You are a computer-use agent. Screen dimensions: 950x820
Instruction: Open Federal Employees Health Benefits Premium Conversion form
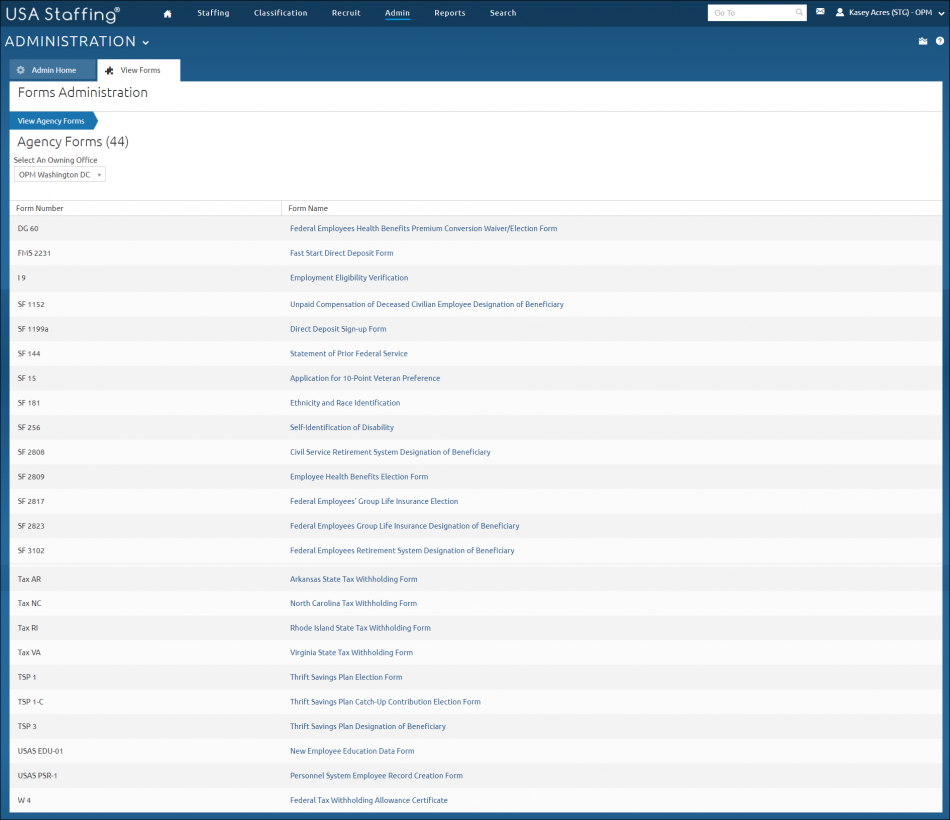[424, 228]
